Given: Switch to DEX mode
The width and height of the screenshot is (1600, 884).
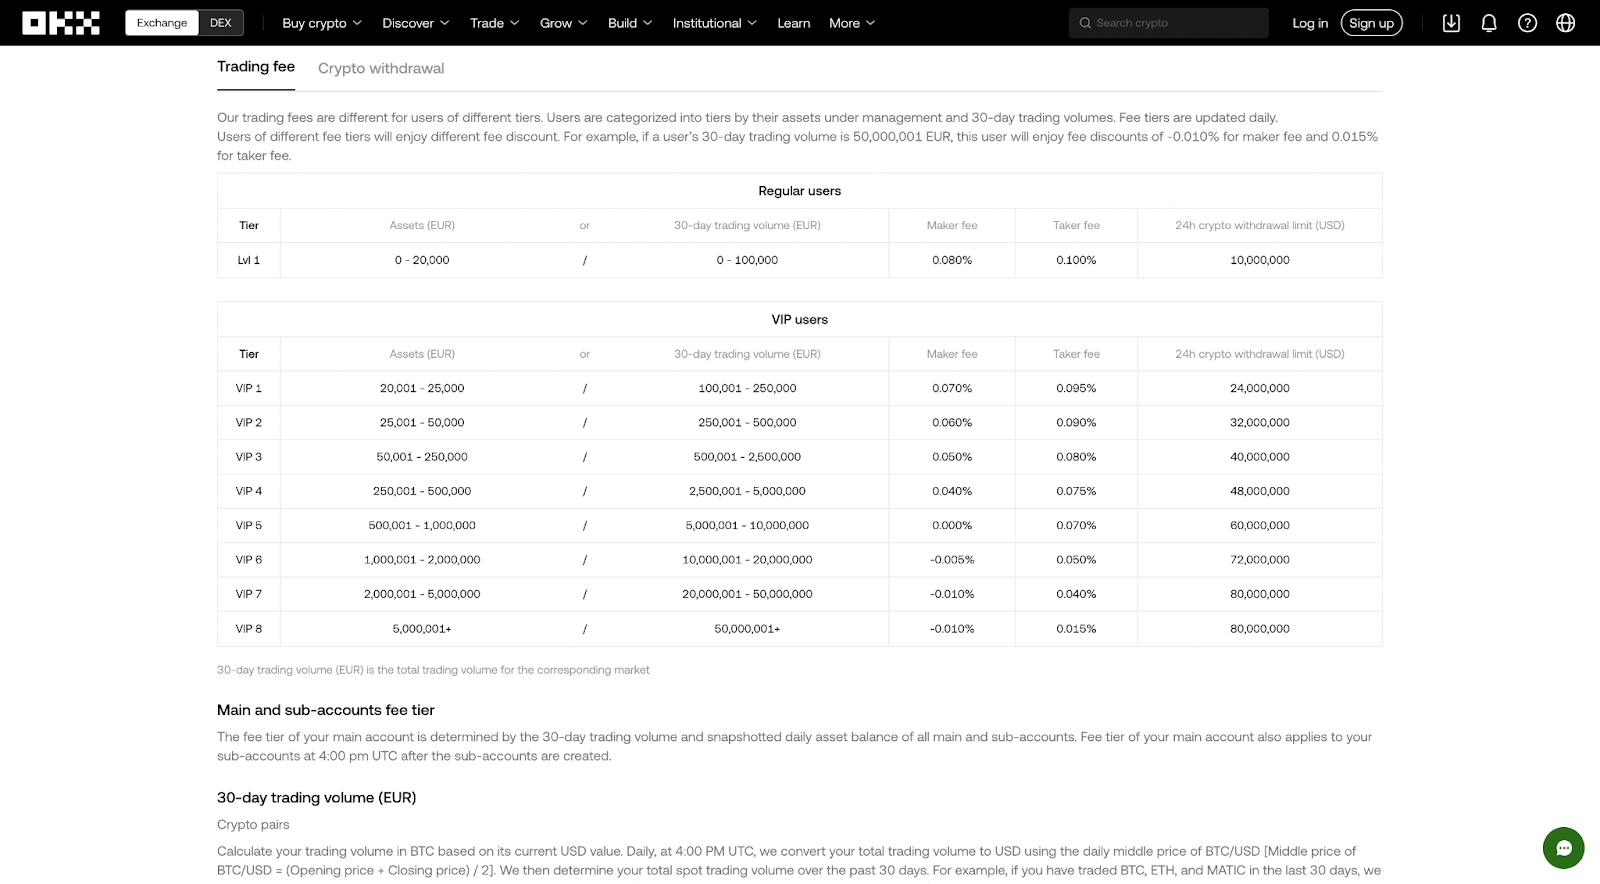Looking at the screenshot, I should click(x=221, y=23).
